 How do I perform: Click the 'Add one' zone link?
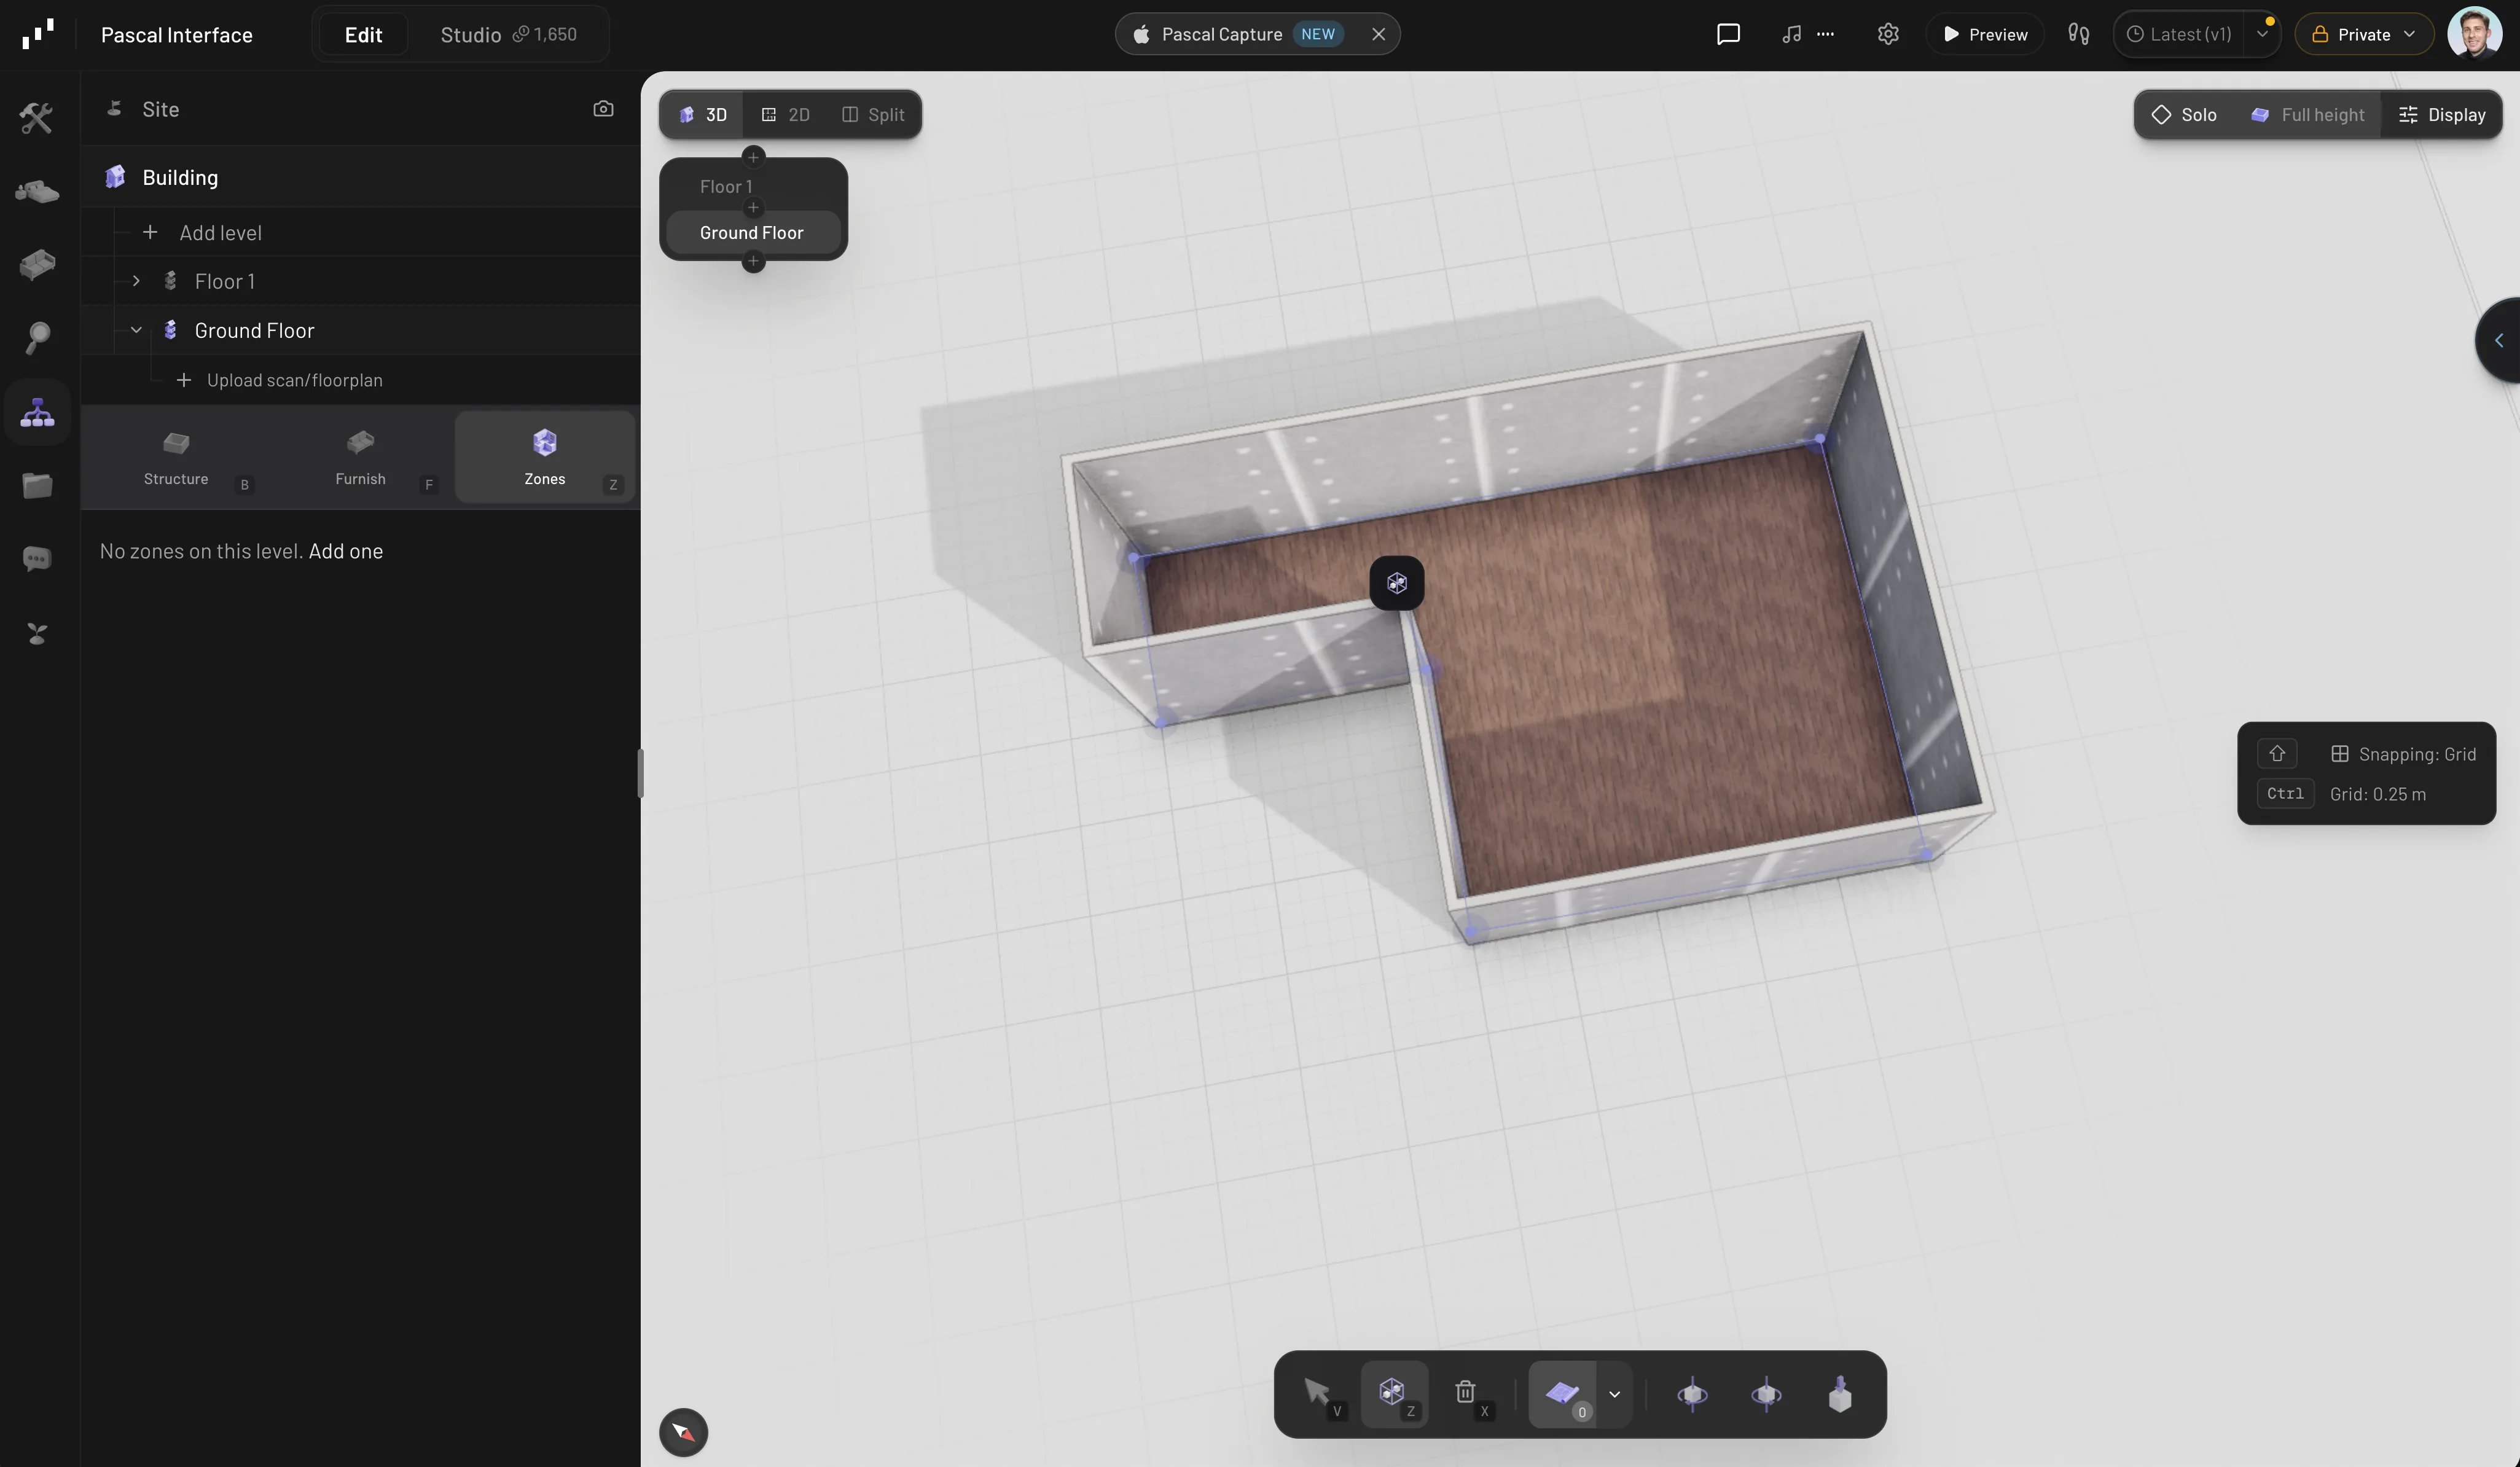(x=345, y=551)
